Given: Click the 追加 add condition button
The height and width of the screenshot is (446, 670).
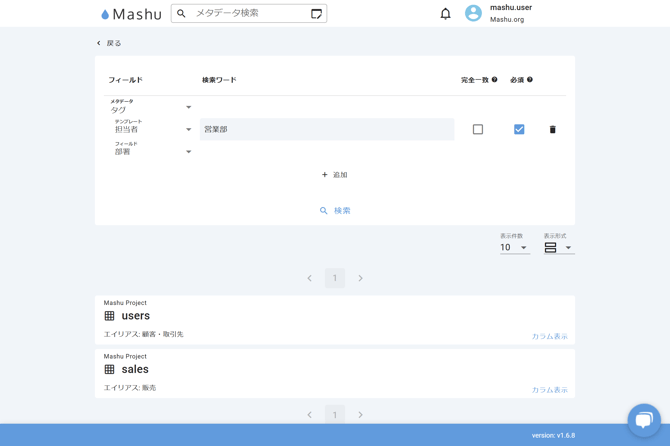Looking at the screenshot, I should click(x=335, y=175).
